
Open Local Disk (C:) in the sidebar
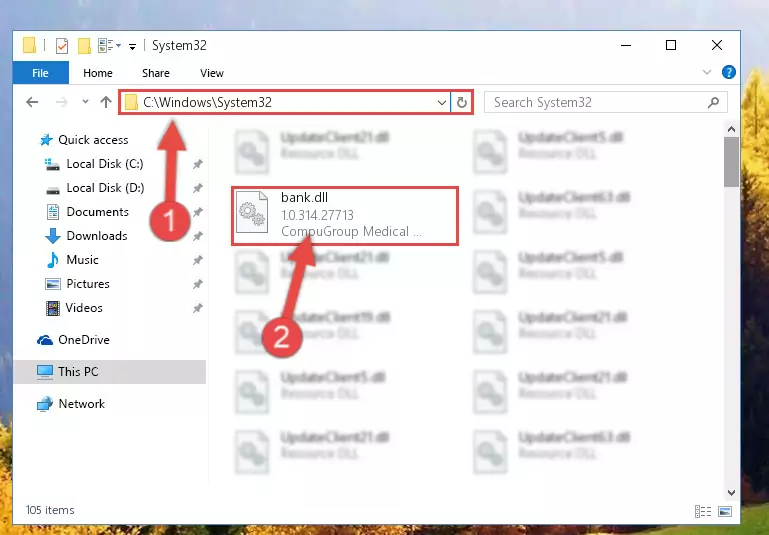coord(104,164)
